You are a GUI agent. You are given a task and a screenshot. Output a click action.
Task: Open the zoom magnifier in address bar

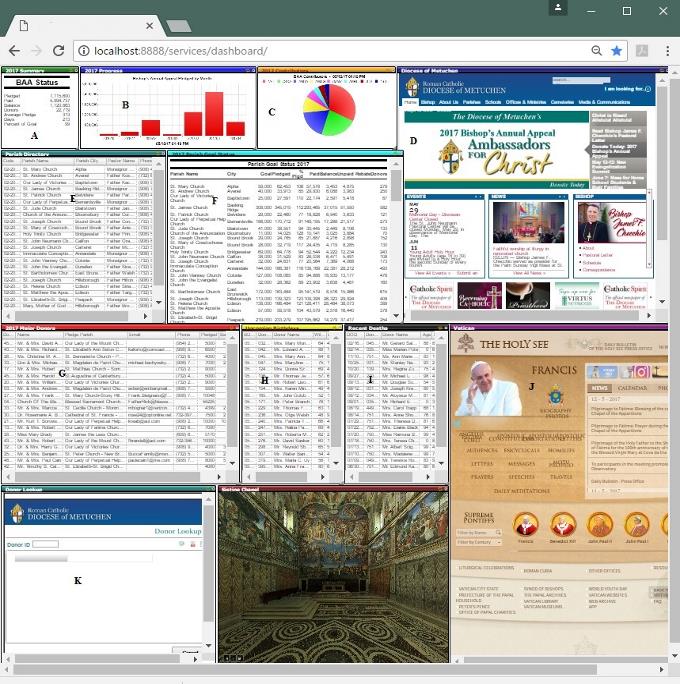click(x=596, y=51)
